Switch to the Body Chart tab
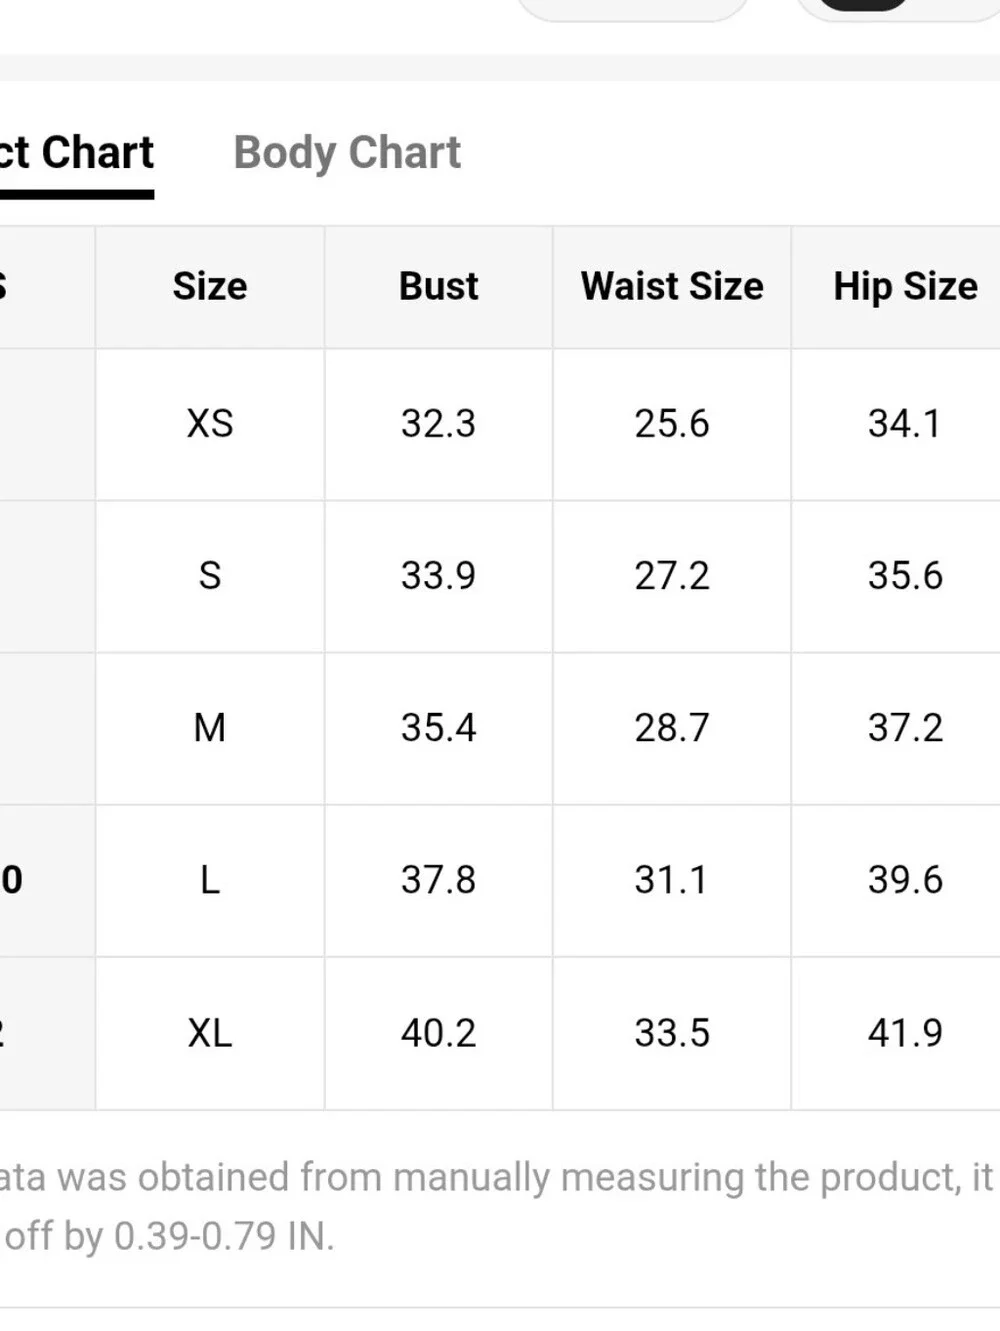The height and width of the screenshot is (1331, 1000). [x=347, y=153]
